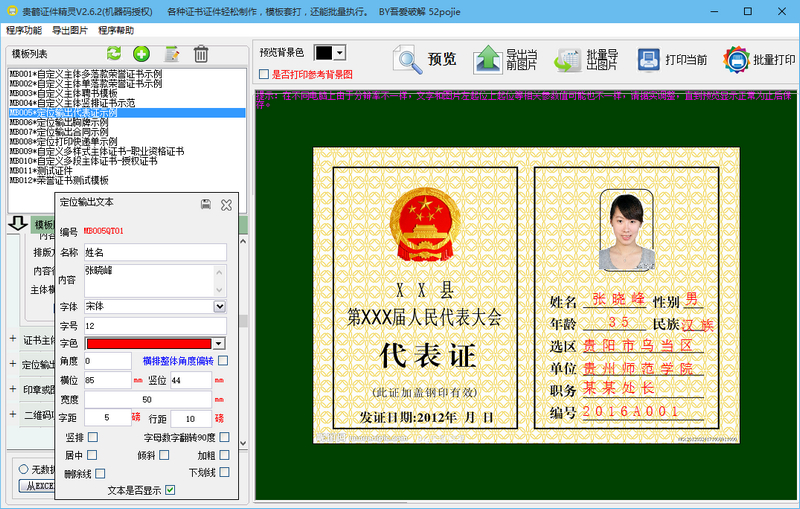Check the 居中 center checkbox
This screenshot has width=800, height=509.
94,455
